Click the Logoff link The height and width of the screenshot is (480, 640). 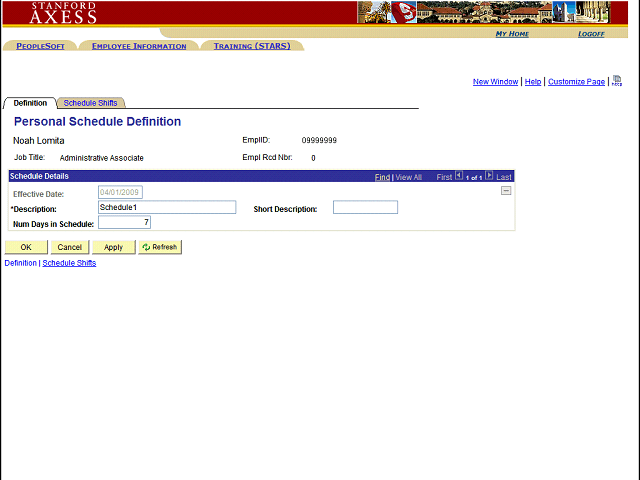pos(591,34)
